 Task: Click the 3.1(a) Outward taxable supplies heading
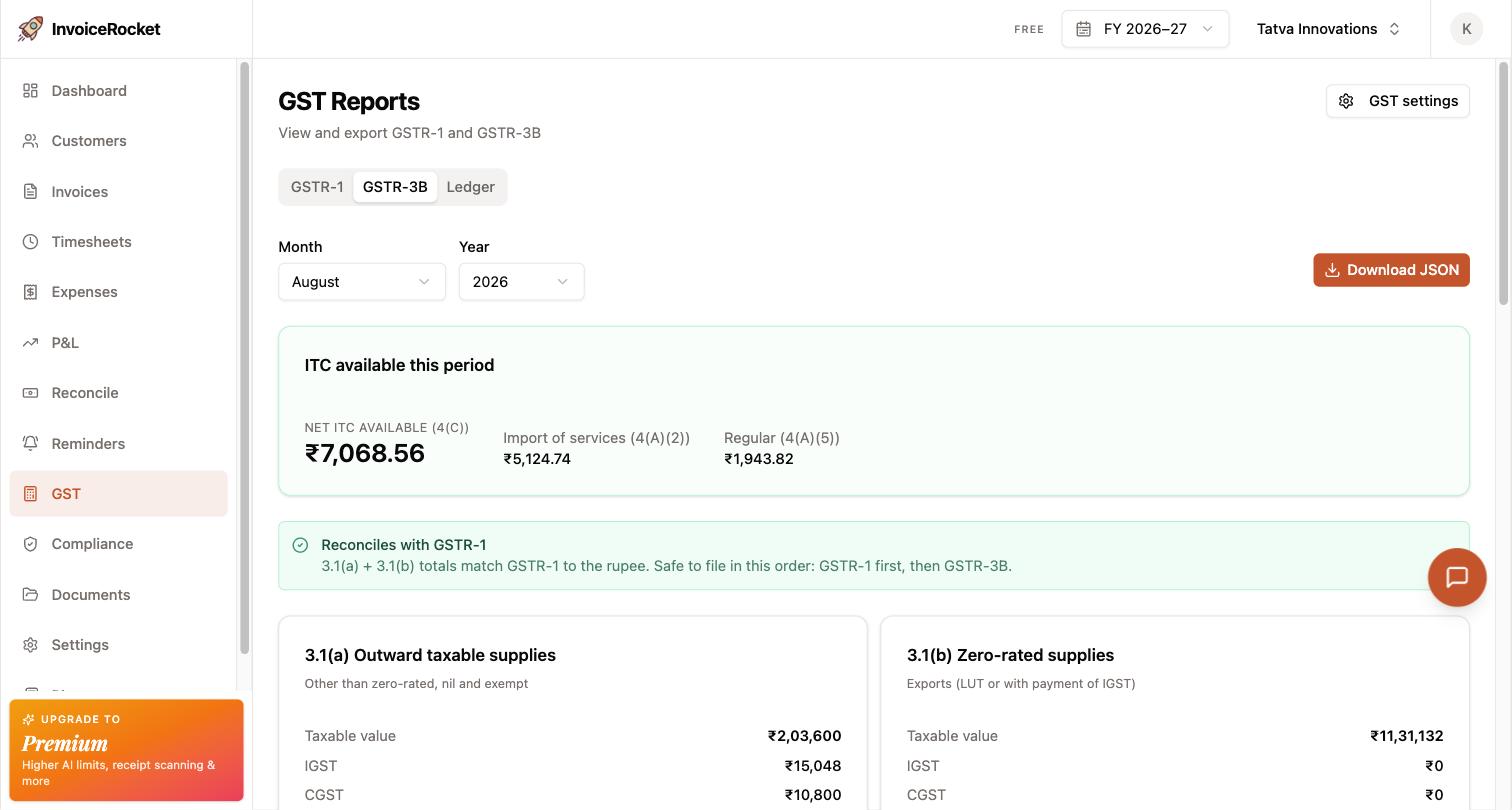click(430, 655)
